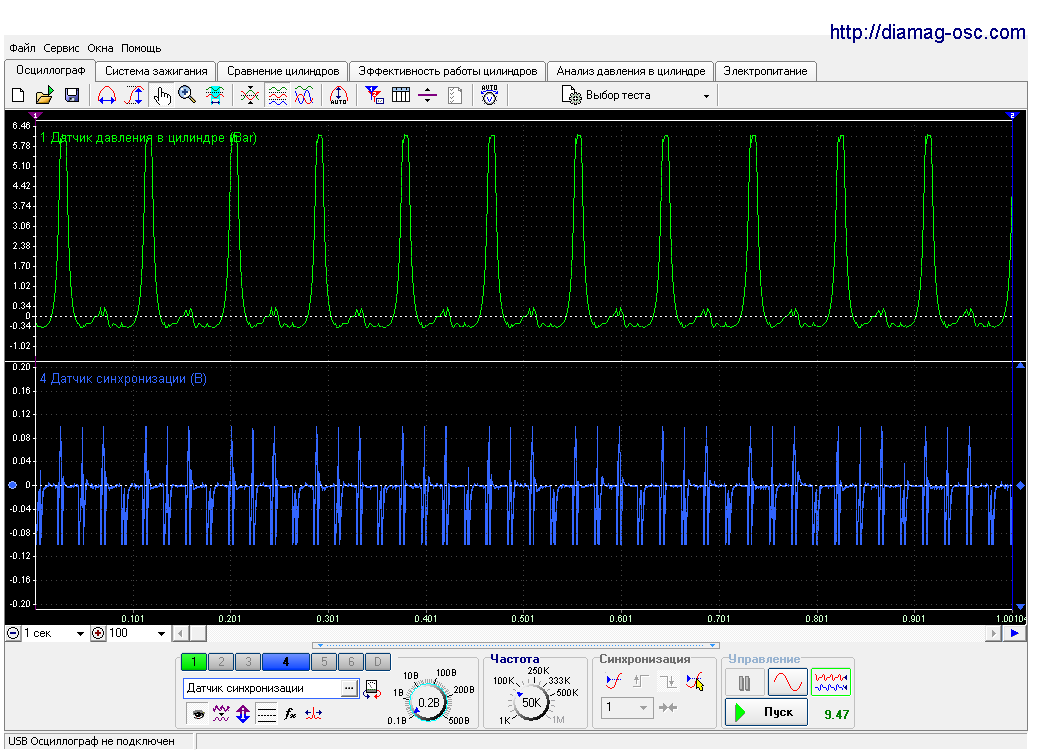1040x754 pixels.
Task: Click the red-blue spike marker icon
Action: click(x=313, y=714)
